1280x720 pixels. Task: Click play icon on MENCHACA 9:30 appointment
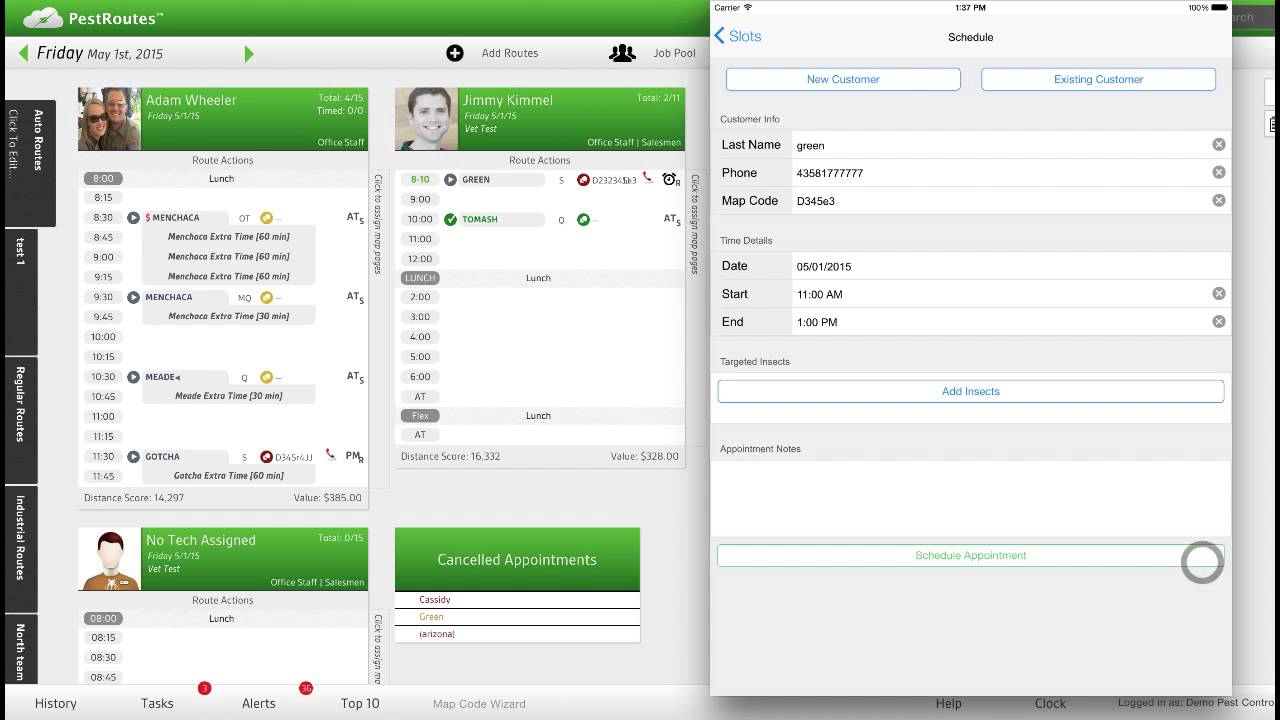[x=133, y=297]
